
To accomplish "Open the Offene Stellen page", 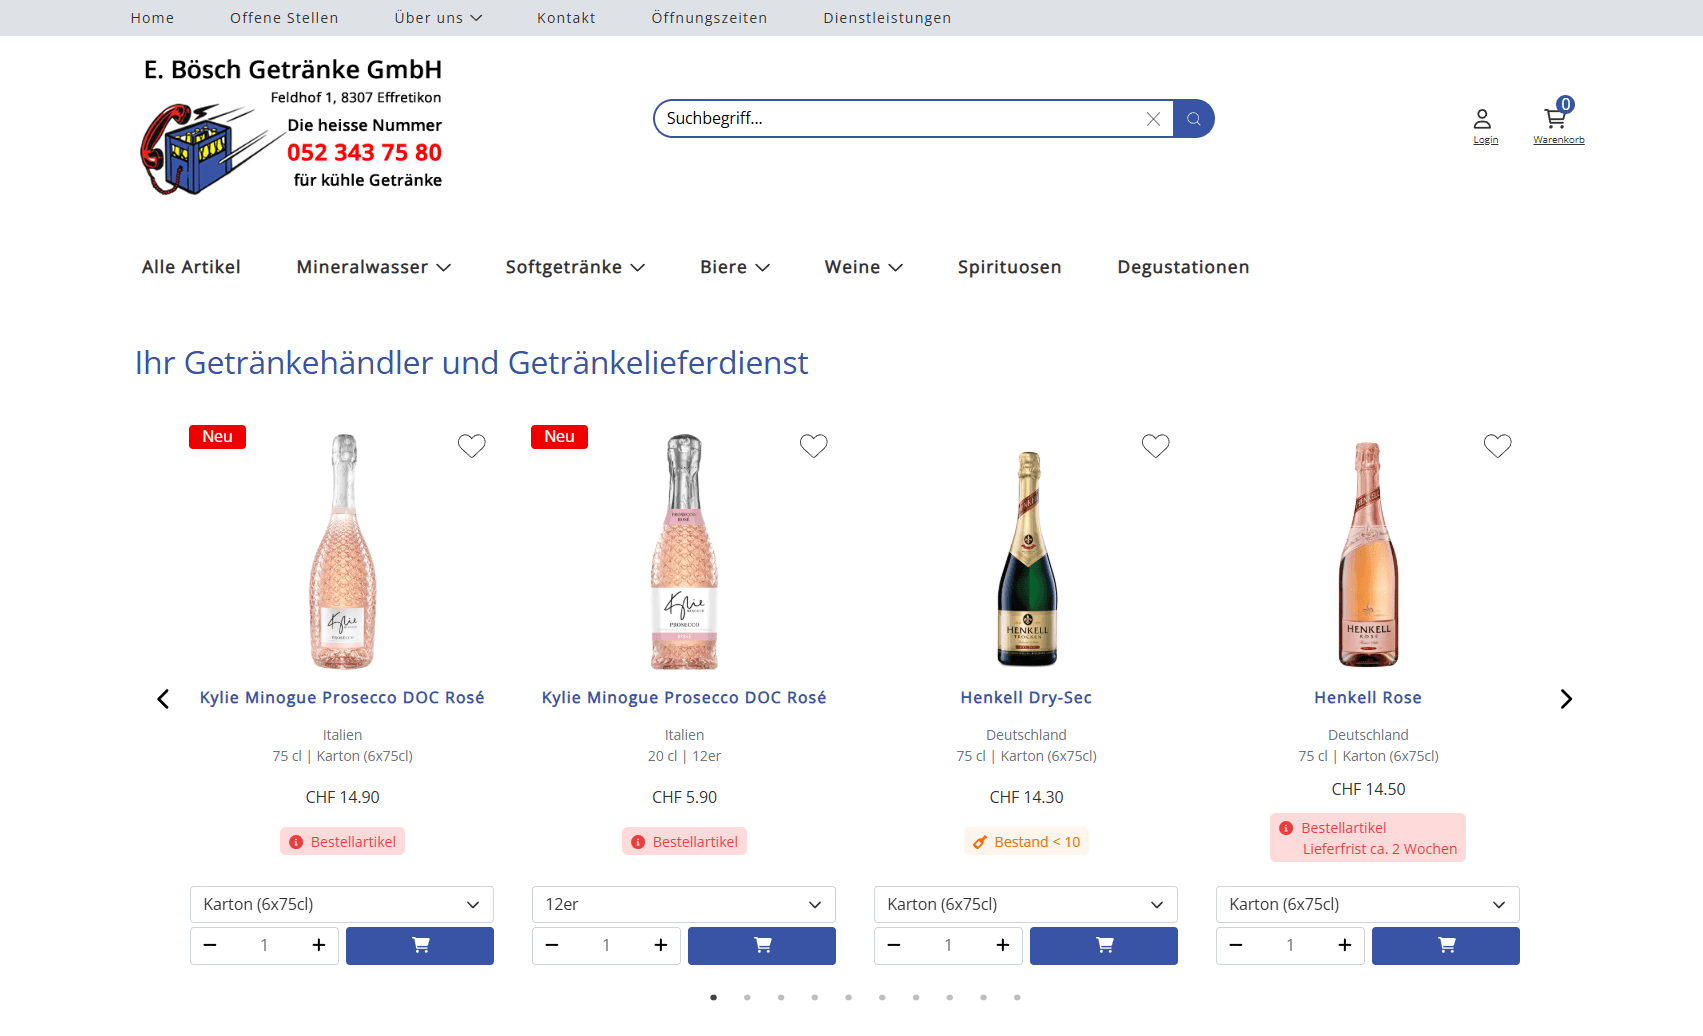I will [x=284, y=17].
